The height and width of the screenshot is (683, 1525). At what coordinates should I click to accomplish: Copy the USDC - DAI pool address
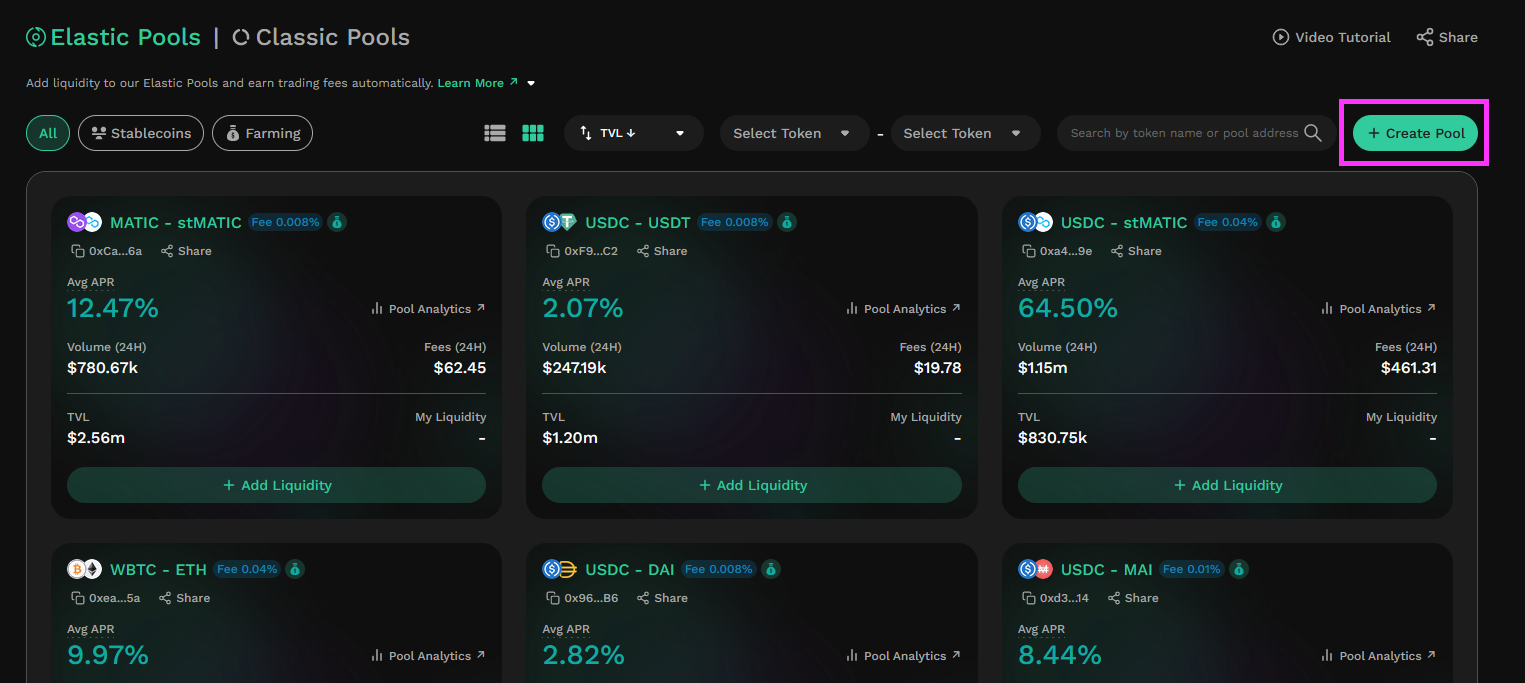552,598
